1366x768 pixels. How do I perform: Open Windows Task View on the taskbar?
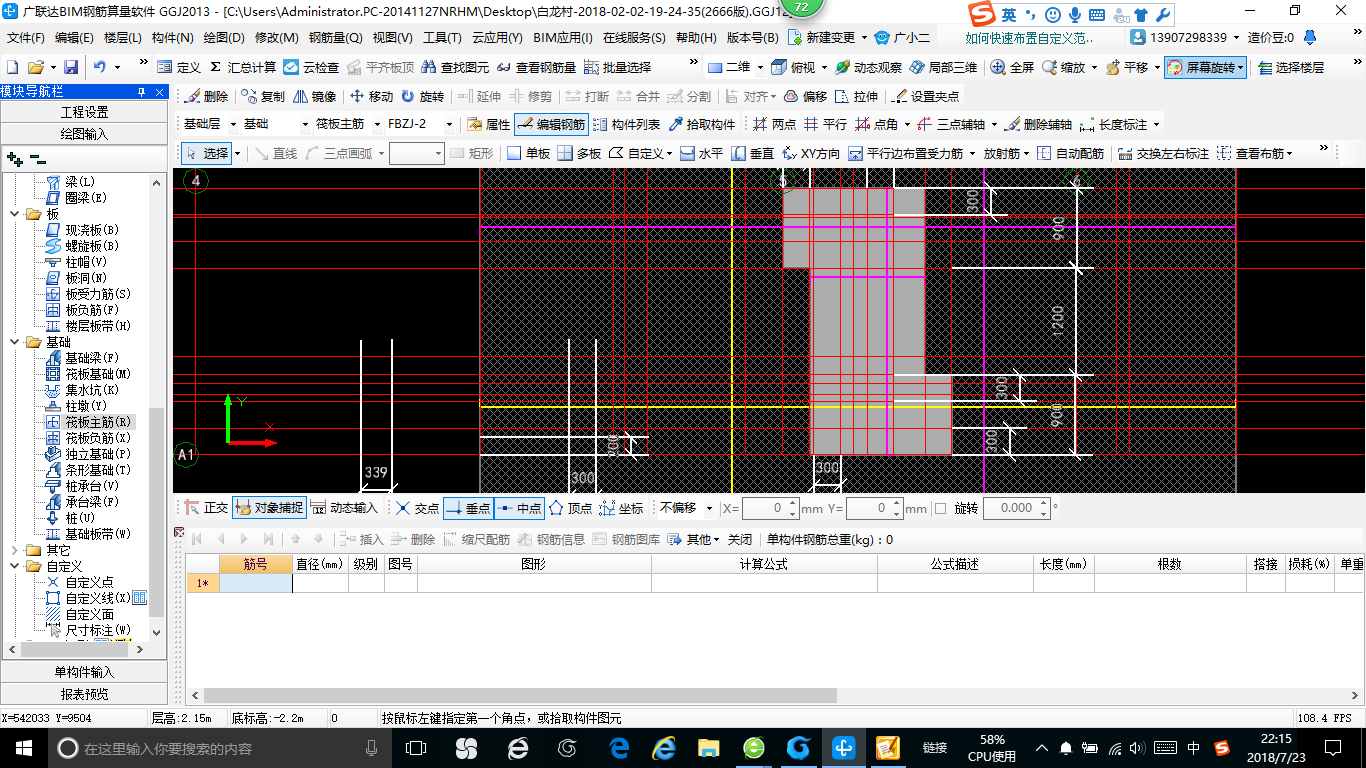click(415, 747)
